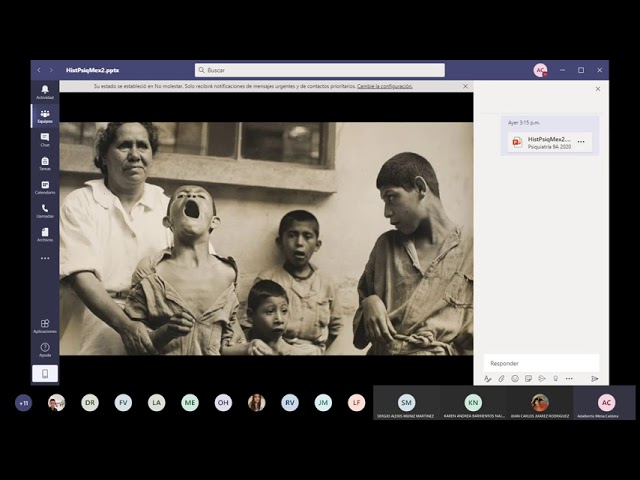Click the Ayuda help icon

pos(44,349)
